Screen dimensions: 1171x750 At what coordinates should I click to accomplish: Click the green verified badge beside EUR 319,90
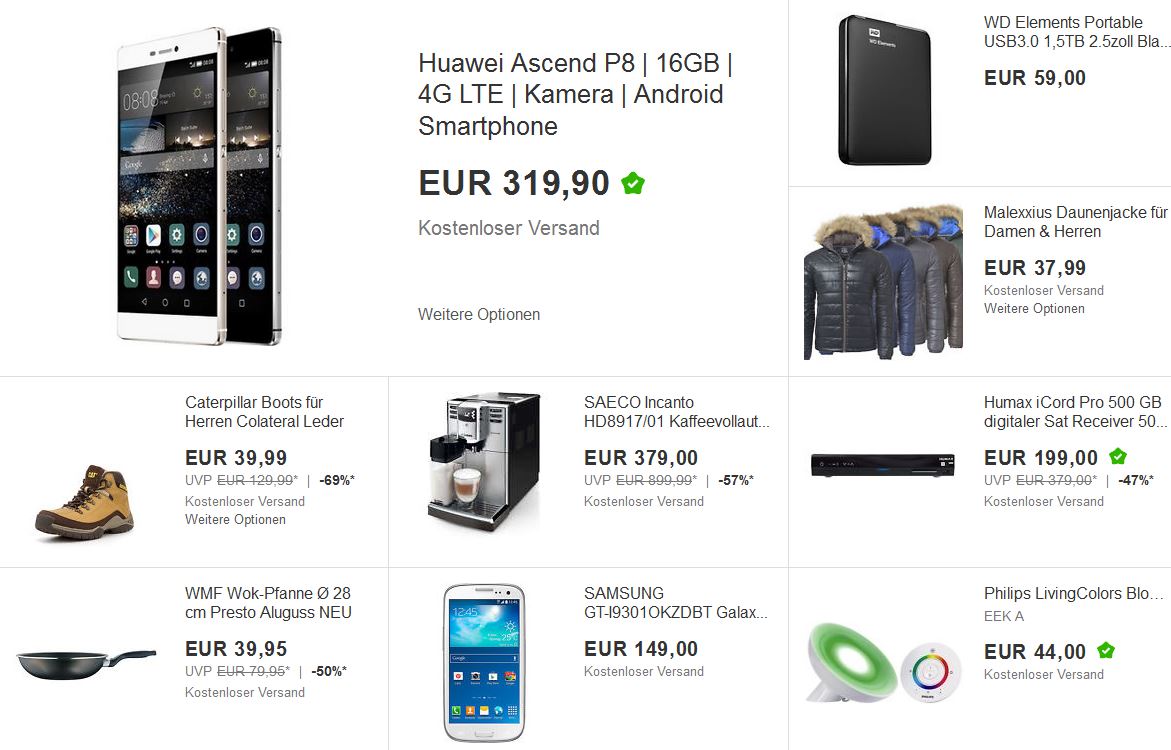point(633,183)
